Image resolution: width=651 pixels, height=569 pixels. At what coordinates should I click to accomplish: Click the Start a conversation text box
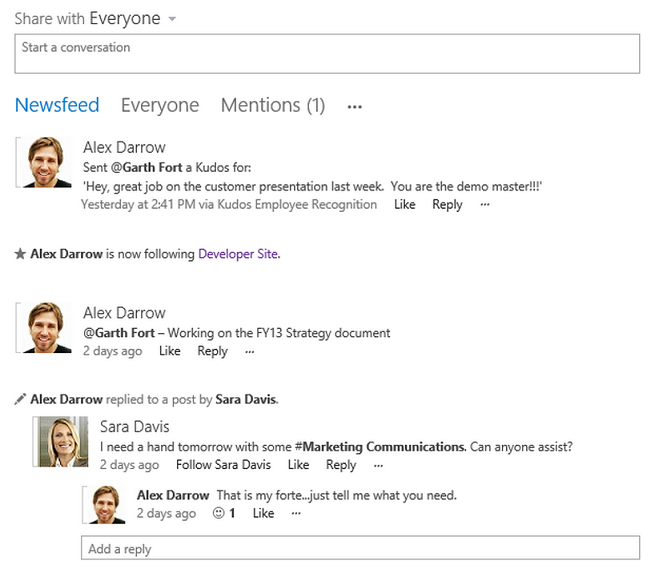point(326,54)
